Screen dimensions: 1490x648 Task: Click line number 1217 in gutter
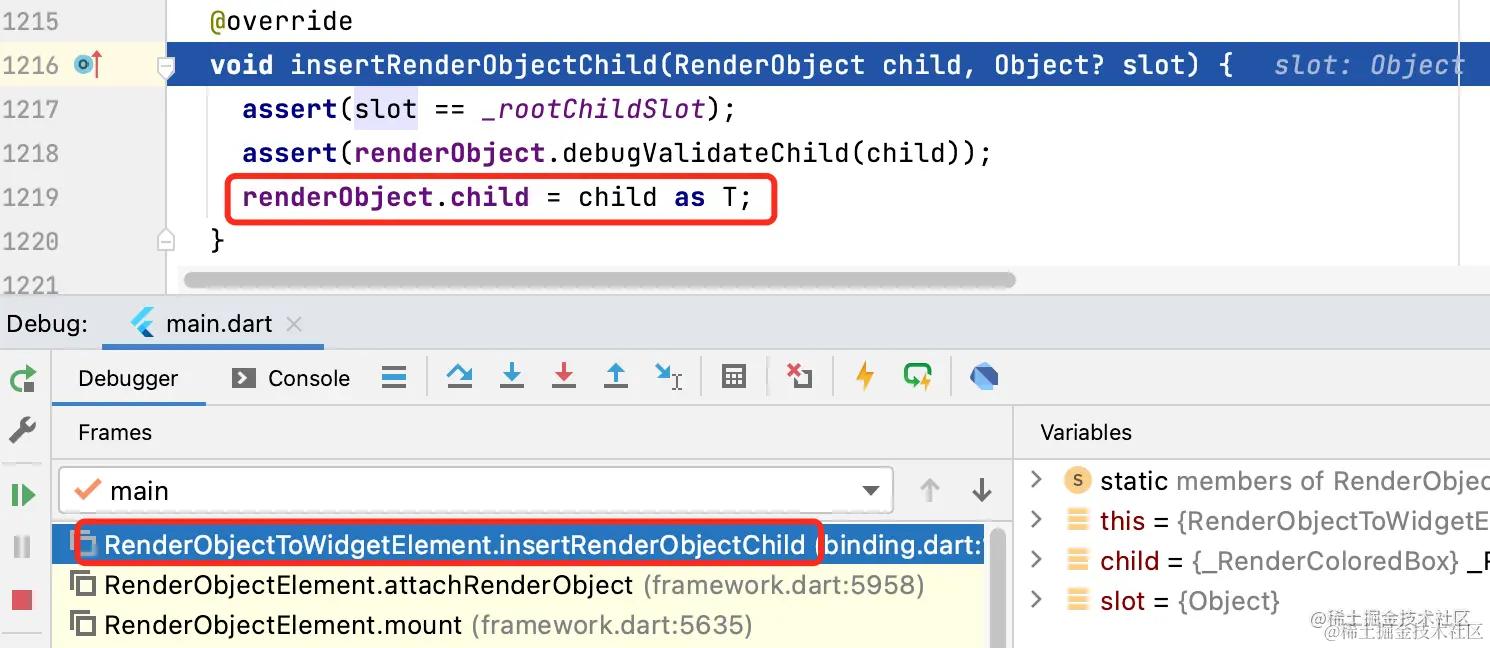coord(31,109)
